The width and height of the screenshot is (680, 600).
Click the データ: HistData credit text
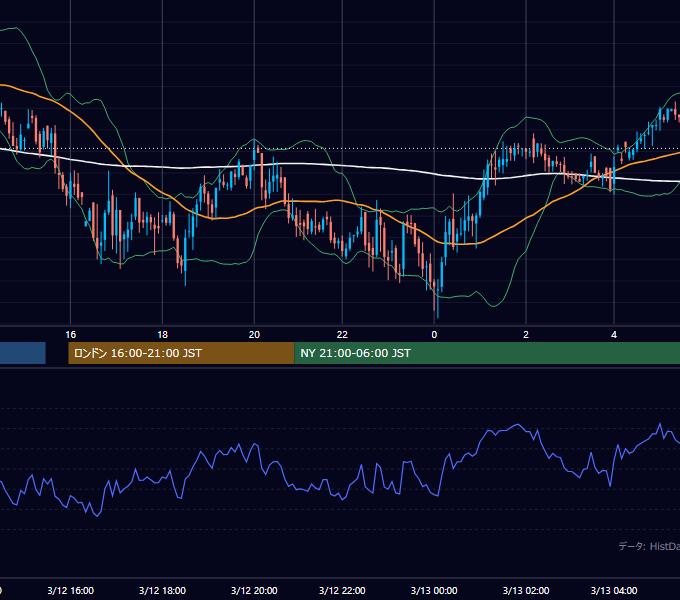tap(649, 546)
